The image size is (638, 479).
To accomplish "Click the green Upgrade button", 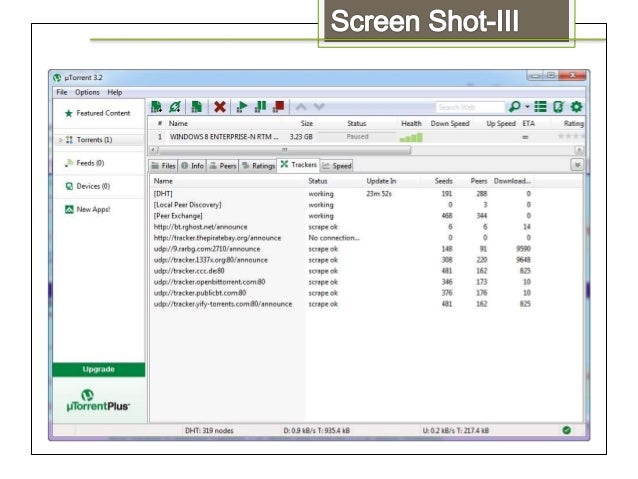I will pyautogui.click(x=98, y=370).
